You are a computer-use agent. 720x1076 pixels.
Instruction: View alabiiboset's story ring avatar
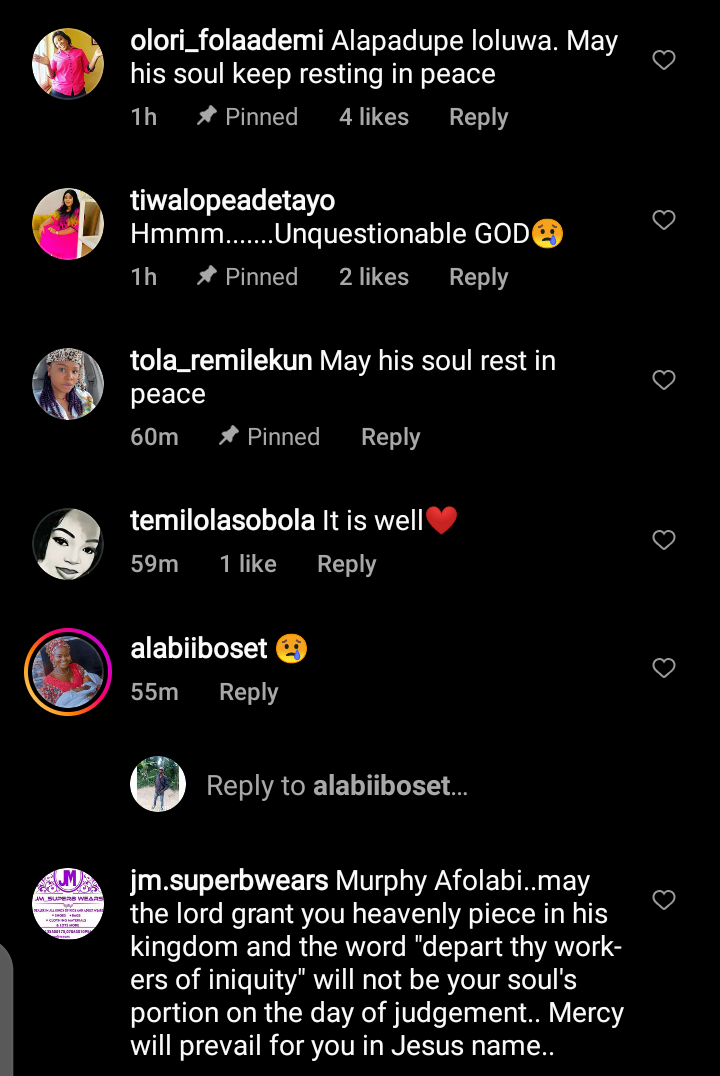pyautogui.click(x=68, y=672)
